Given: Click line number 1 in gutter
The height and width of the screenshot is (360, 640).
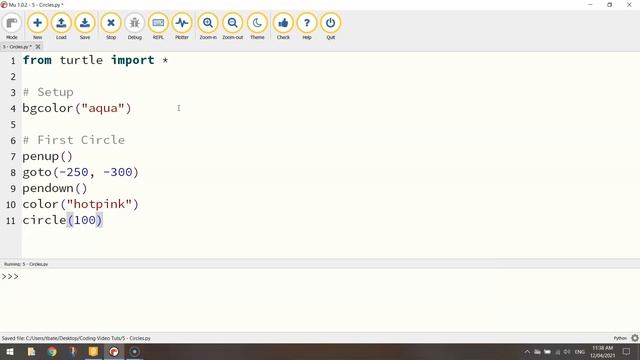Looking at the screenshot, I should pos(13,61).
